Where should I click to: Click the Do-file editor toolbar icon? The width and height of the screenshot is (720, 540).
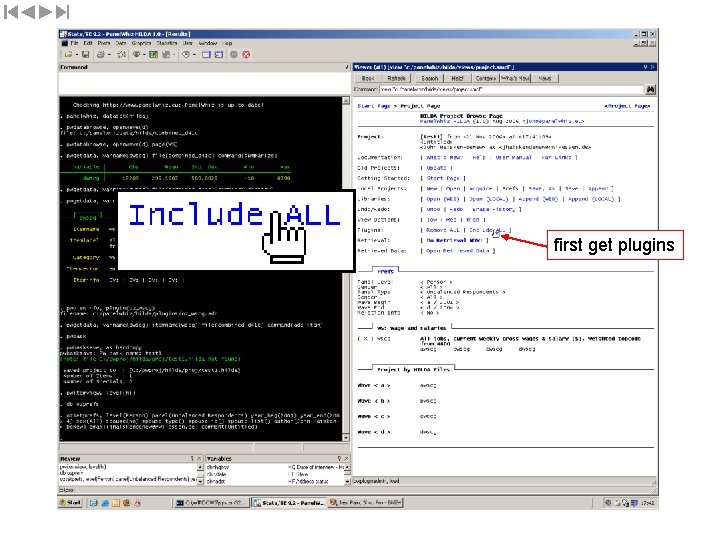[166, 55]
